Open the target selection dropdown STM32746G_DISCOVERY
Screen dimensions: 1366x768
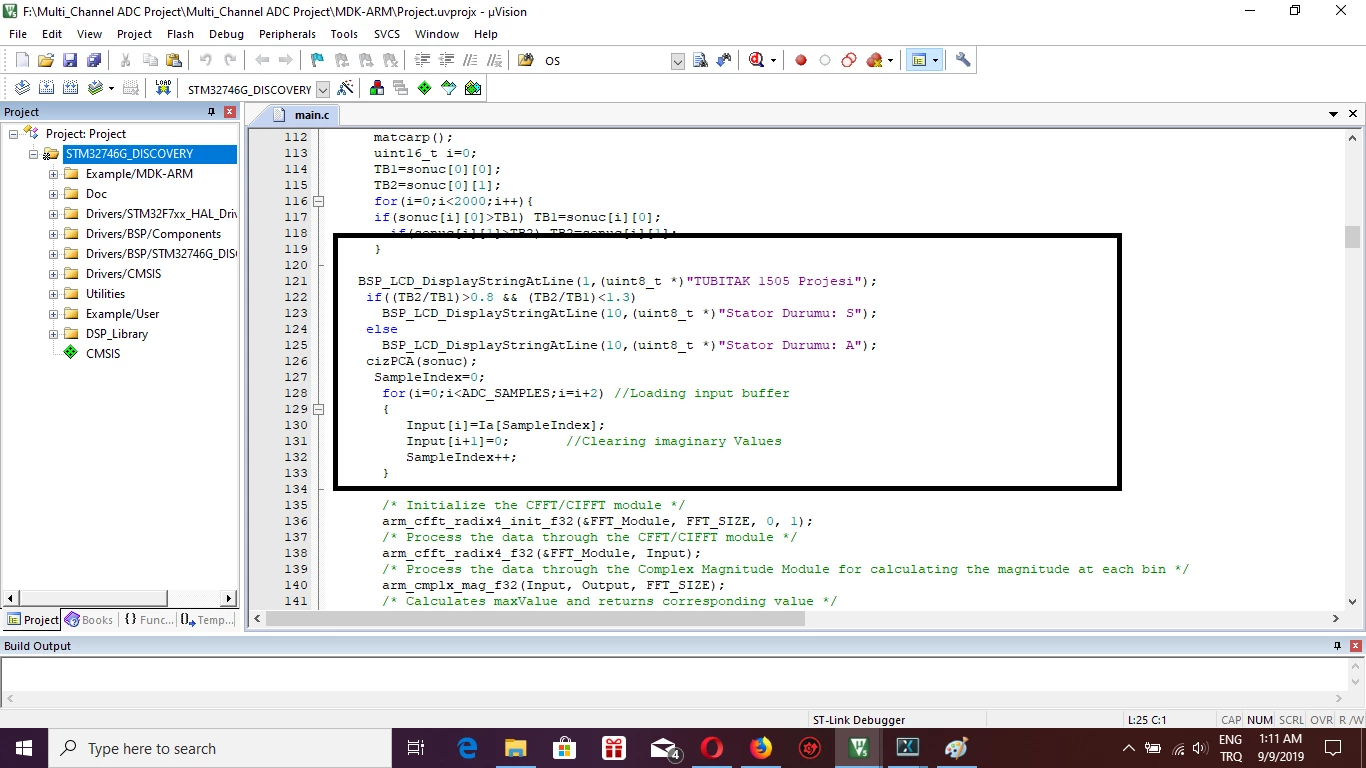[x=322, y=89]
